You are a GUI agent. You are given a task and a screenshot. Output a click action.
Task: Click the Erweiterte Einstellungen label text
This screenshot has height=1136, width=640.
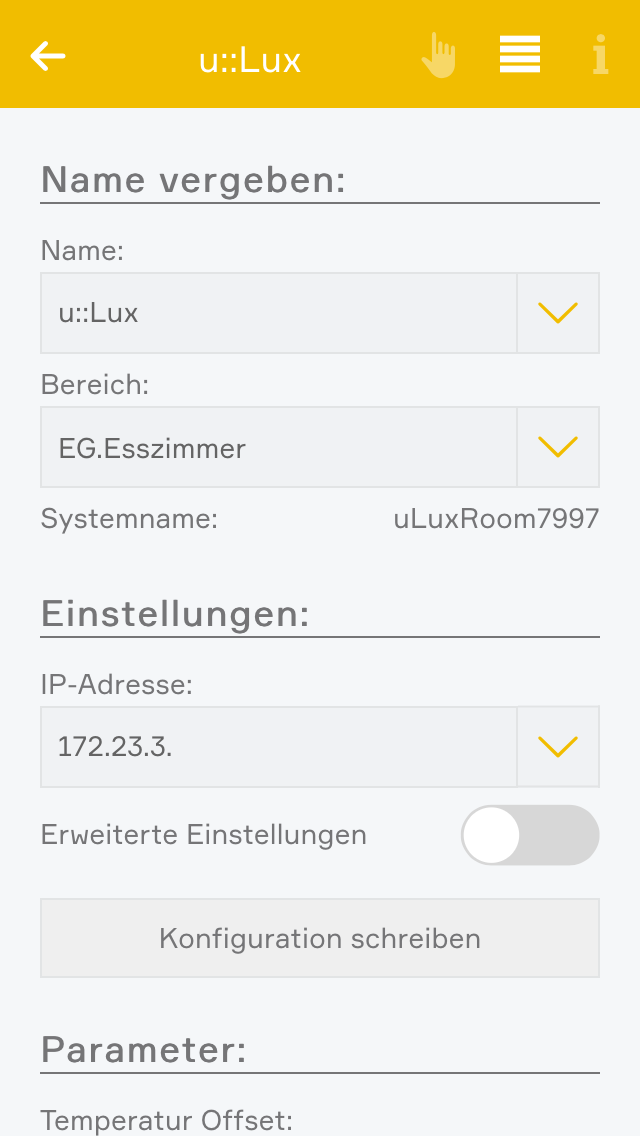pos(203,834)
